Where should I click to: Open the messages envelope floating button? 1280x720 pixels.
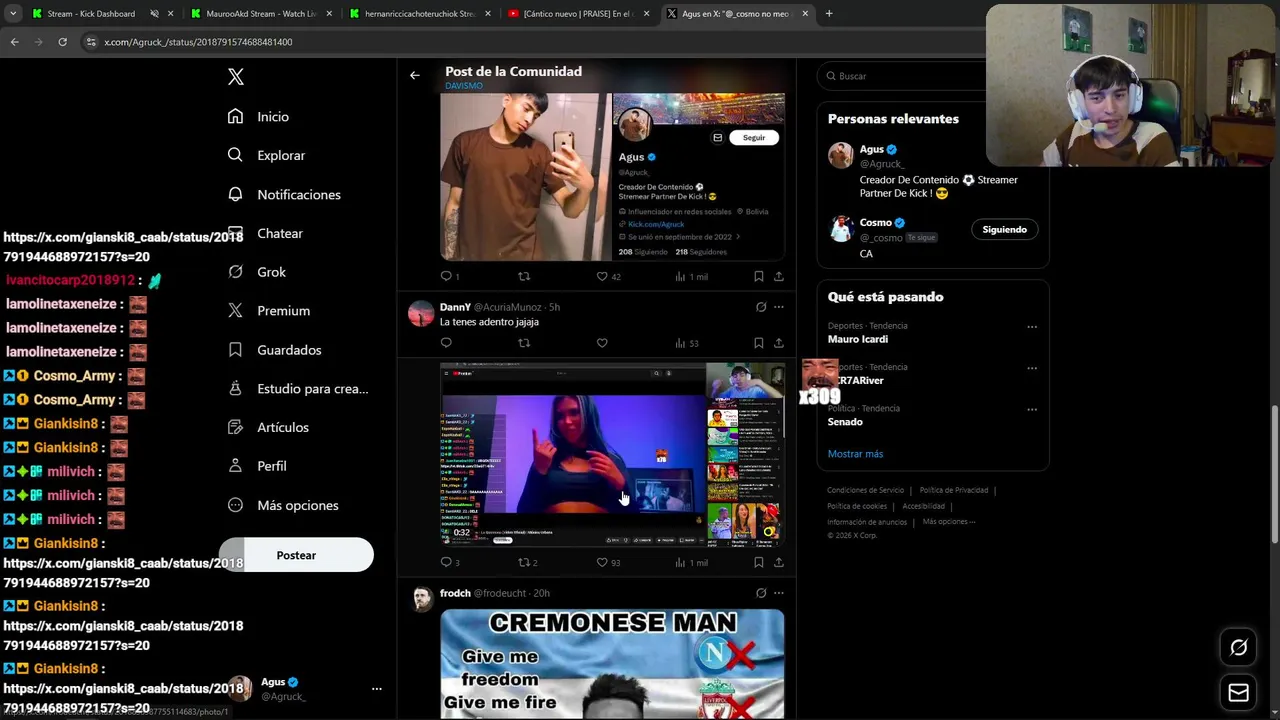point(1238,693)
